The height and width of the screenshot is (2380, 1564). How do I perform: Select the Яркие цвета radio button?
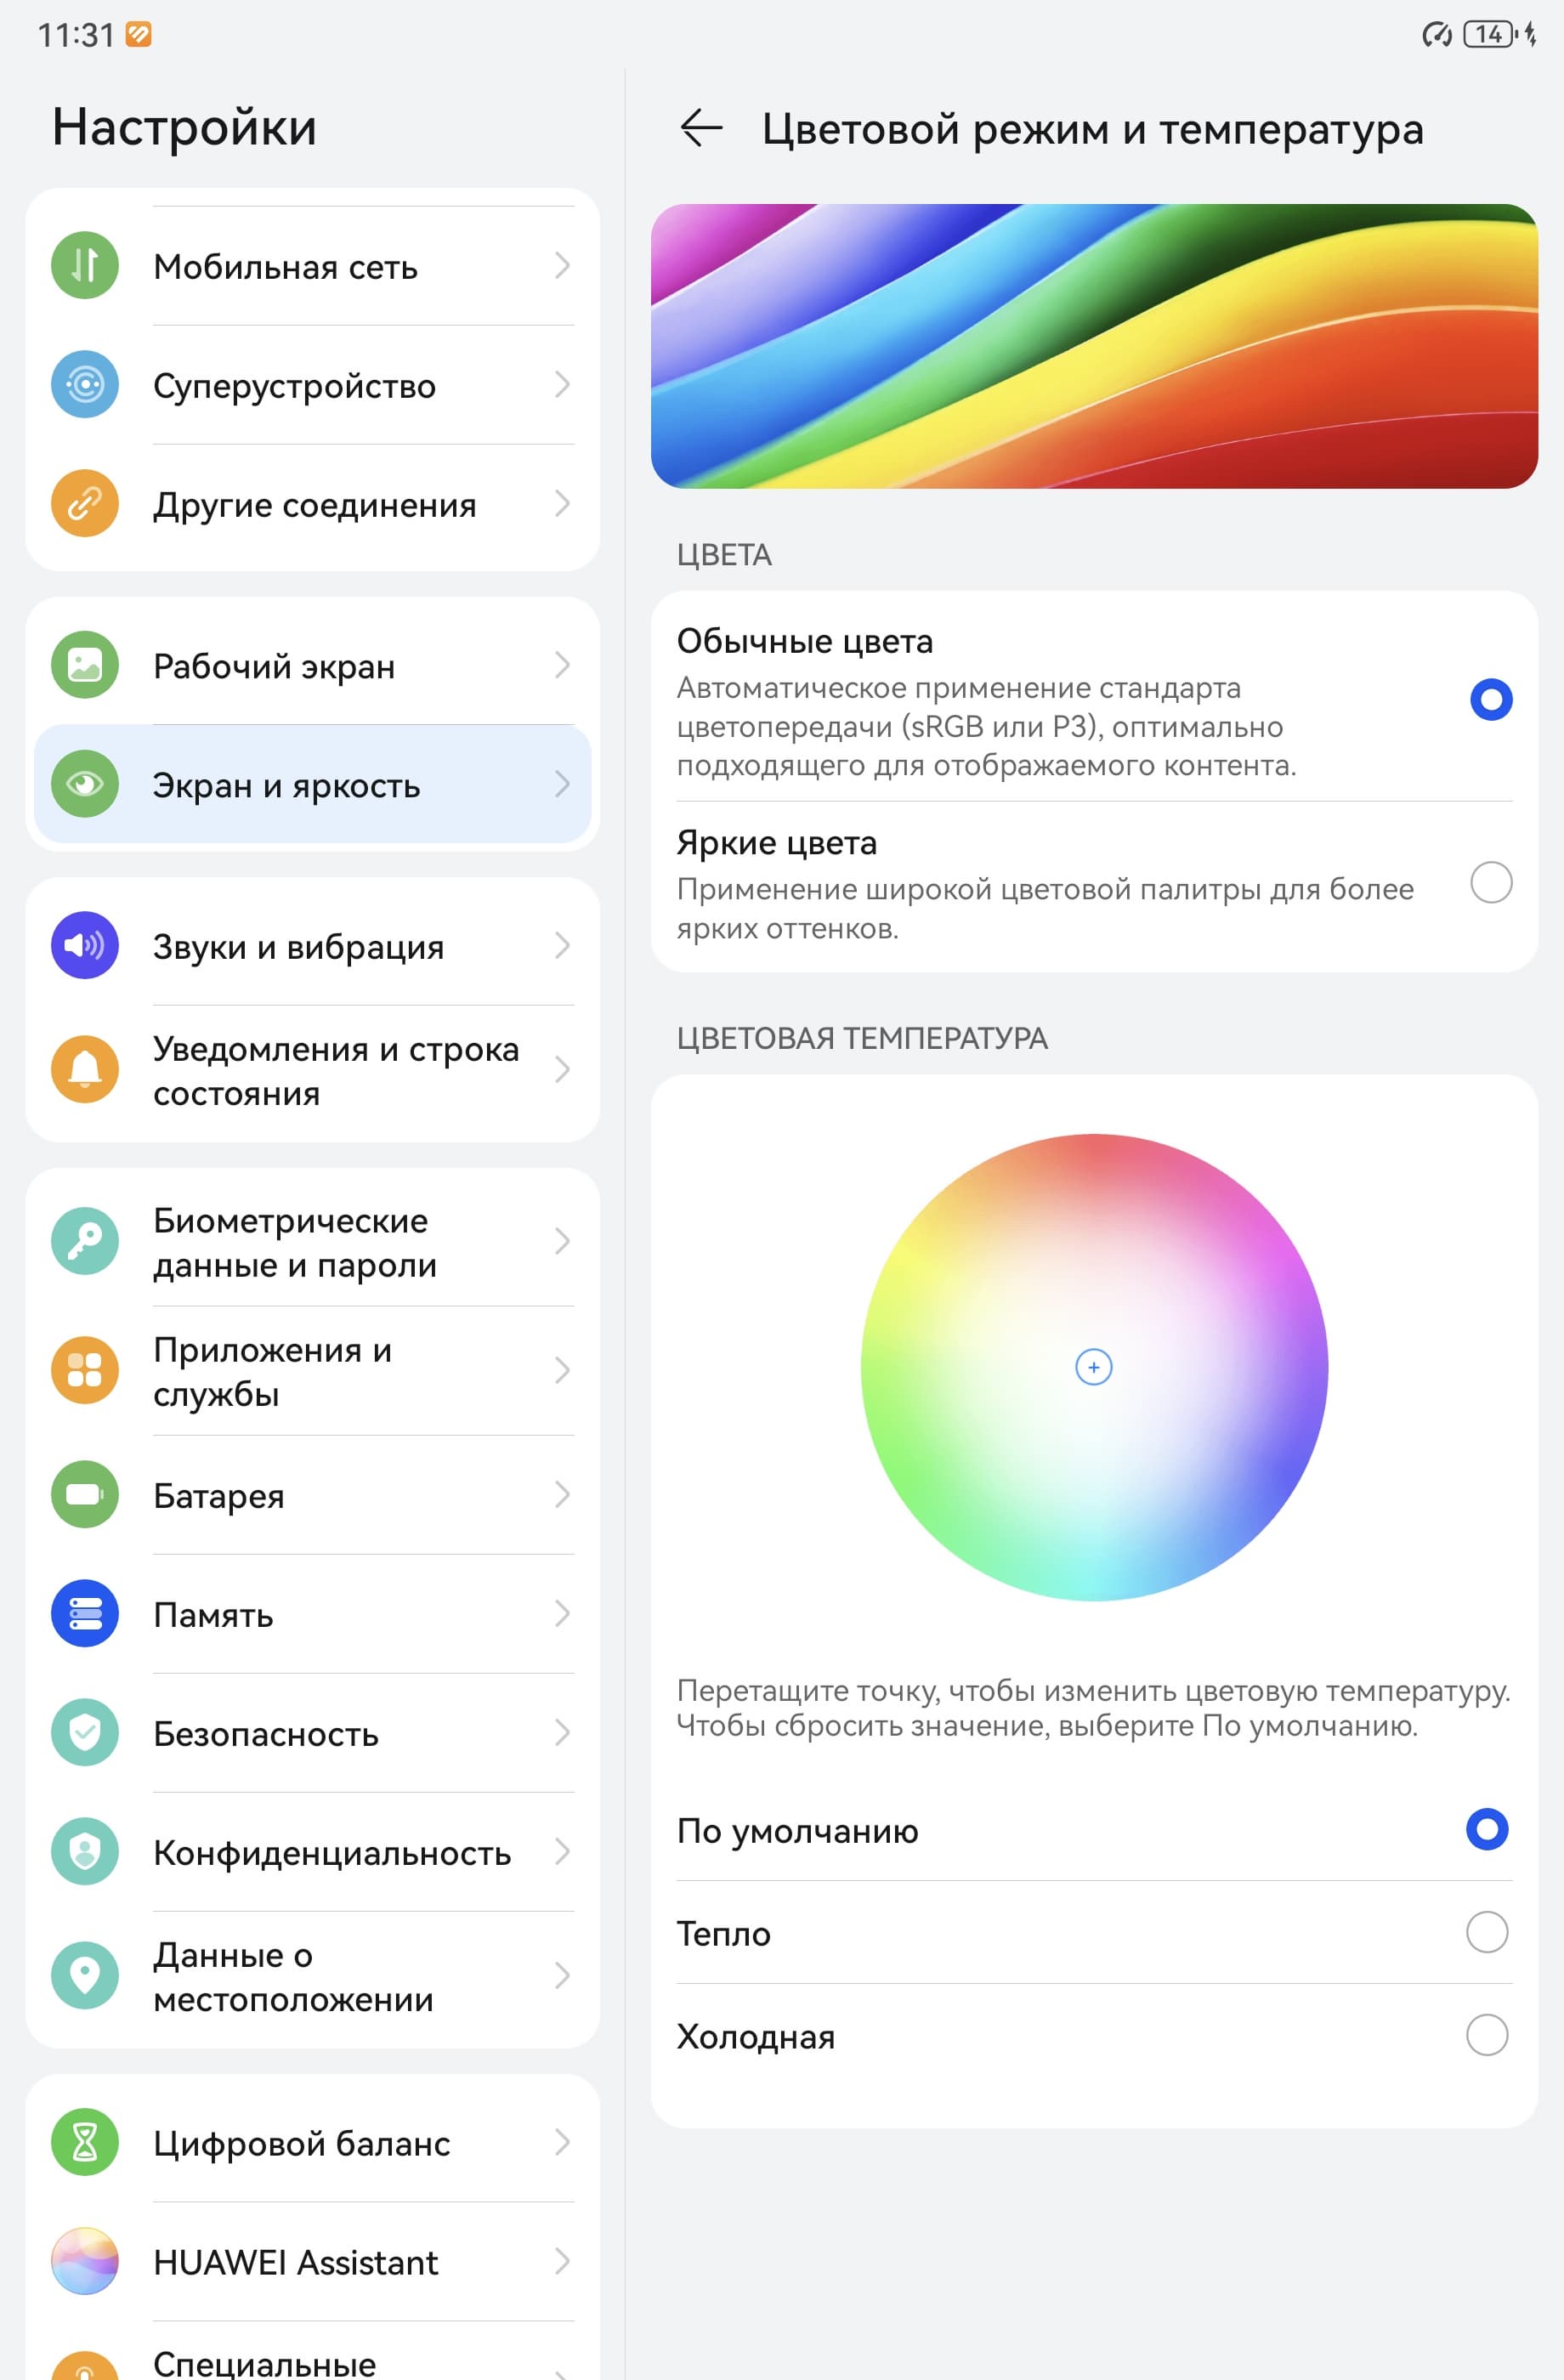(x=1491, y=883)
